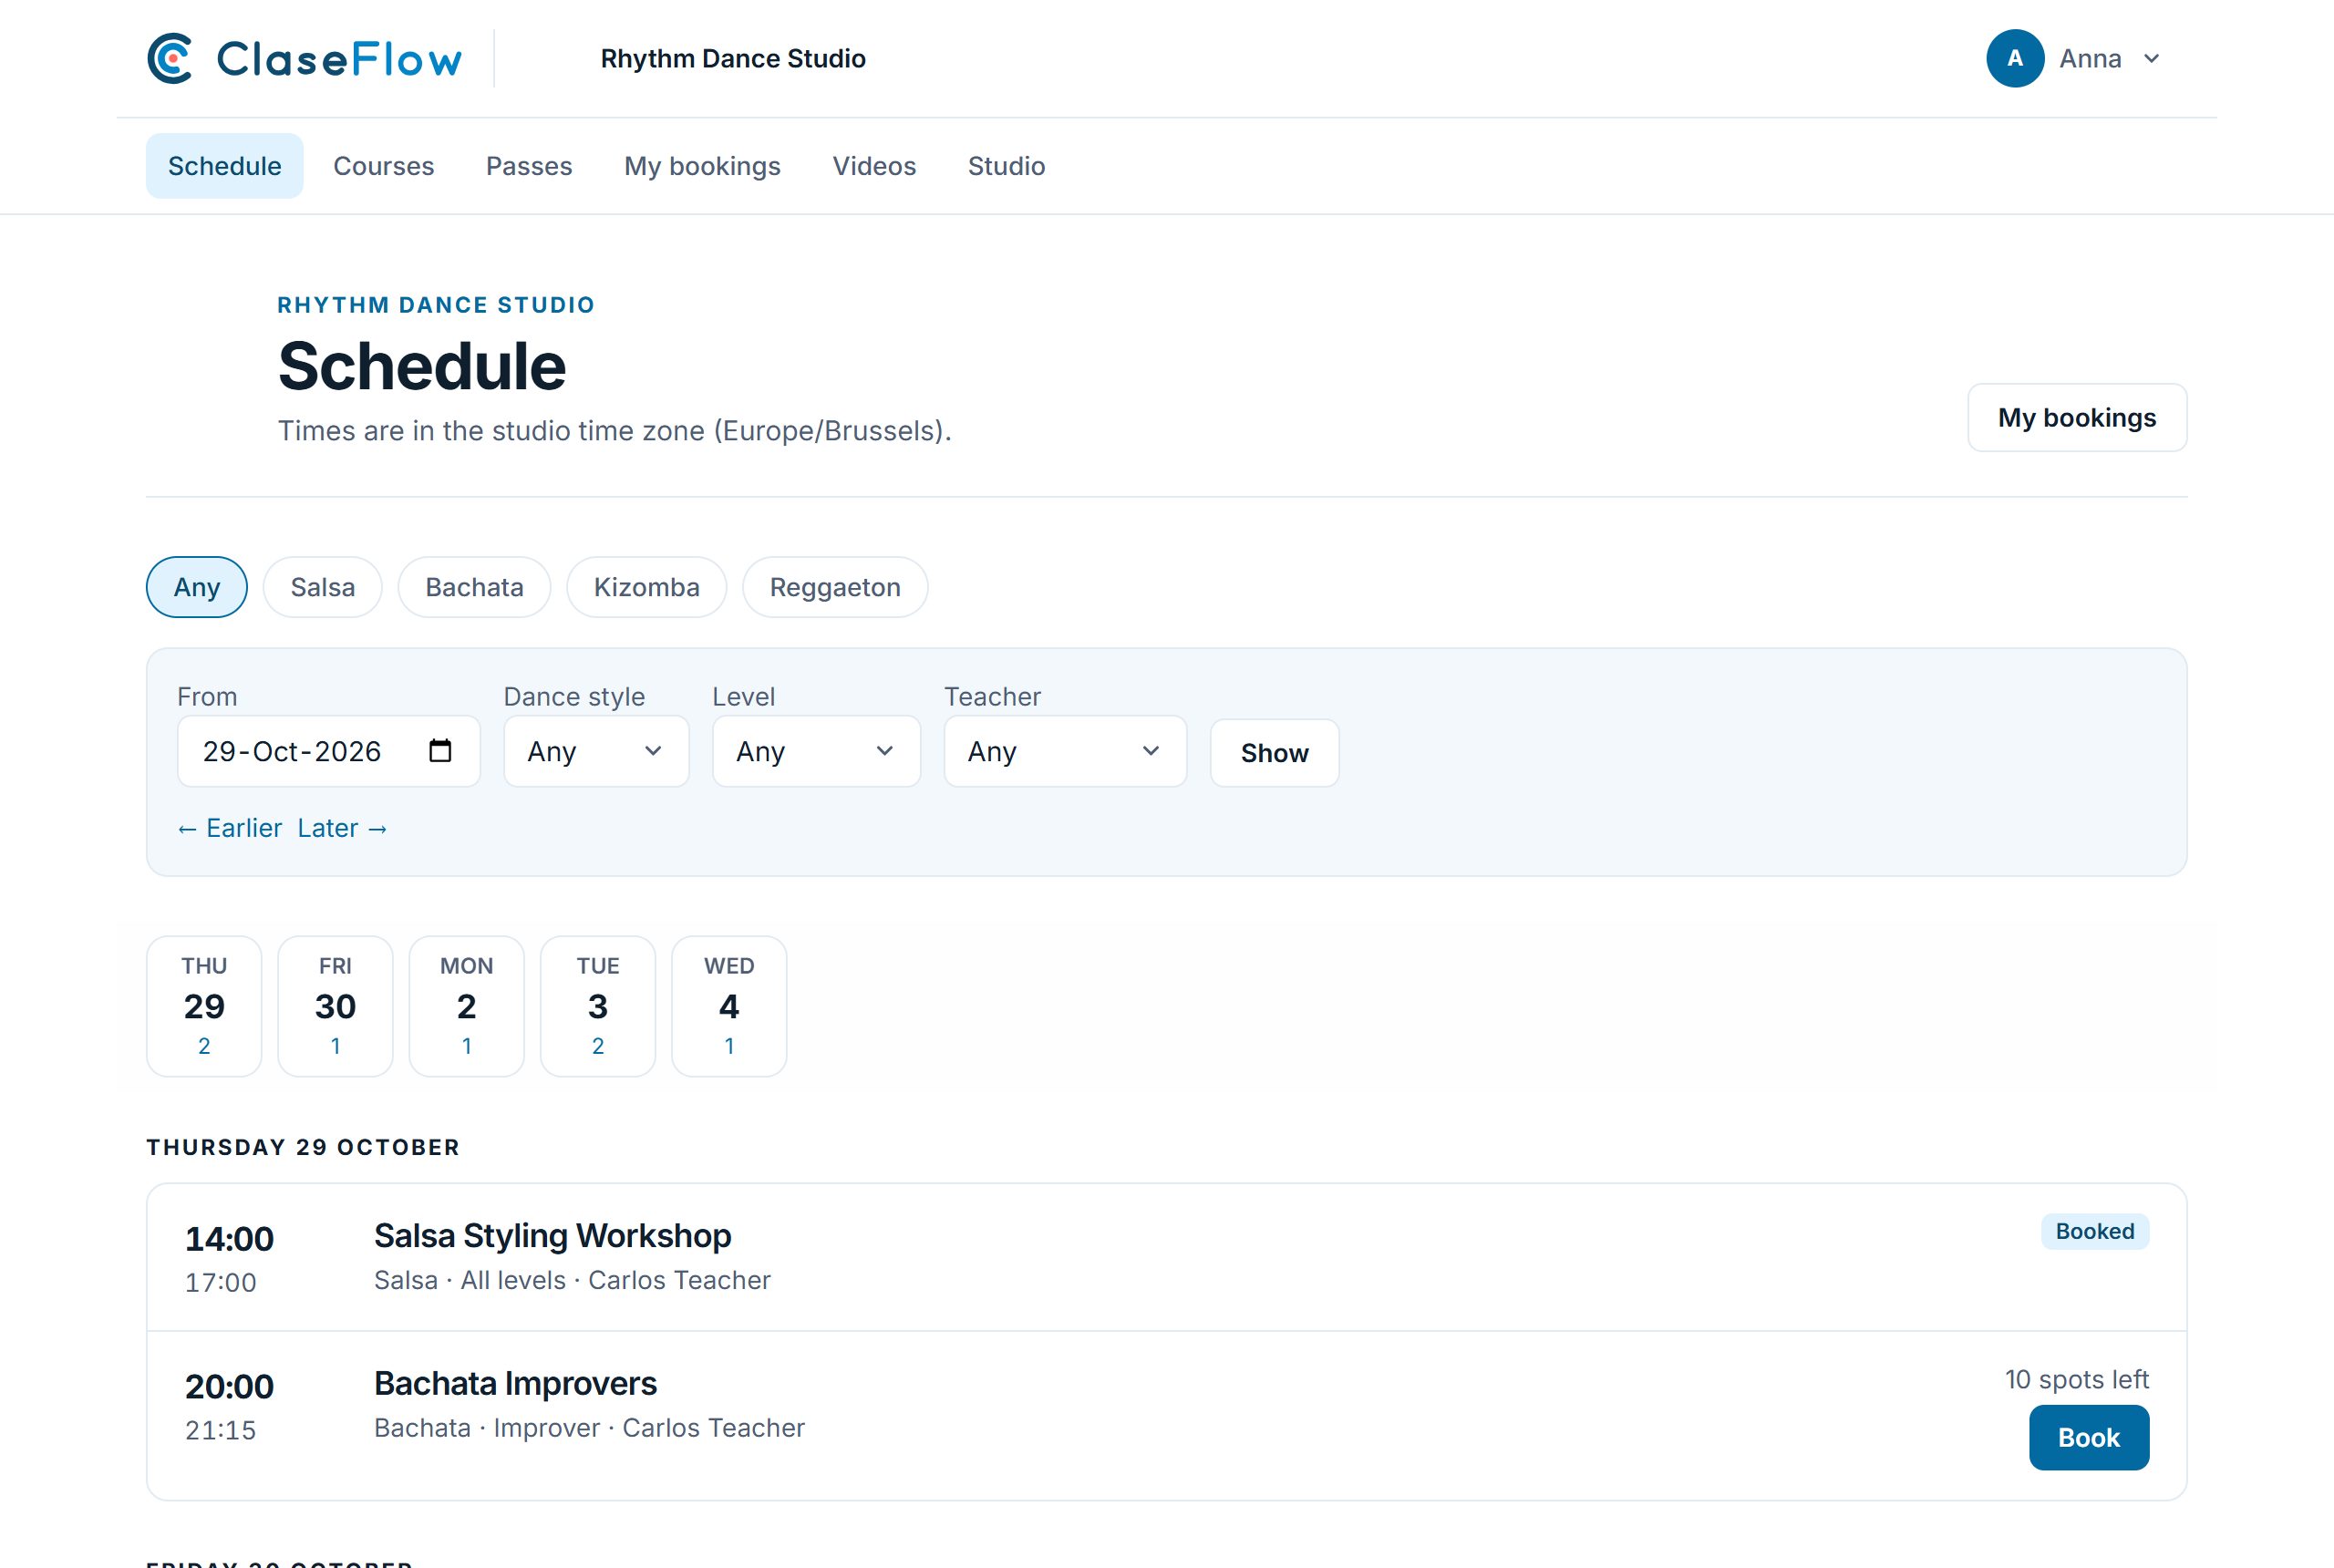The image size is (2334, 1568).
Task: Open the Passes tab
Action: (x=529, y=166)
